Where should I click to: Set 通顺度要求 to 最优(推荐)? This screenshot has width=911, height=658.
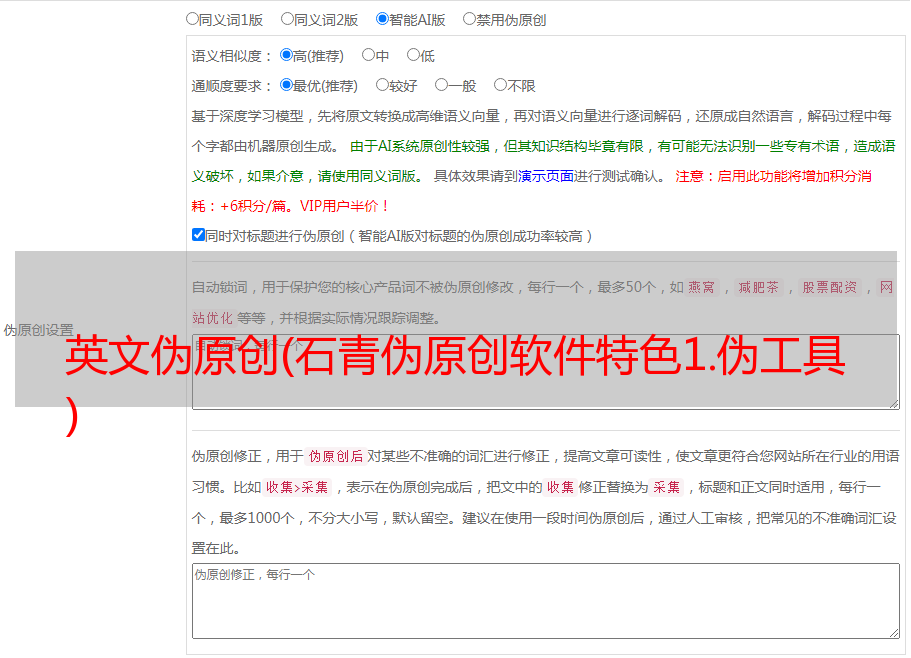tap(286, 85)
